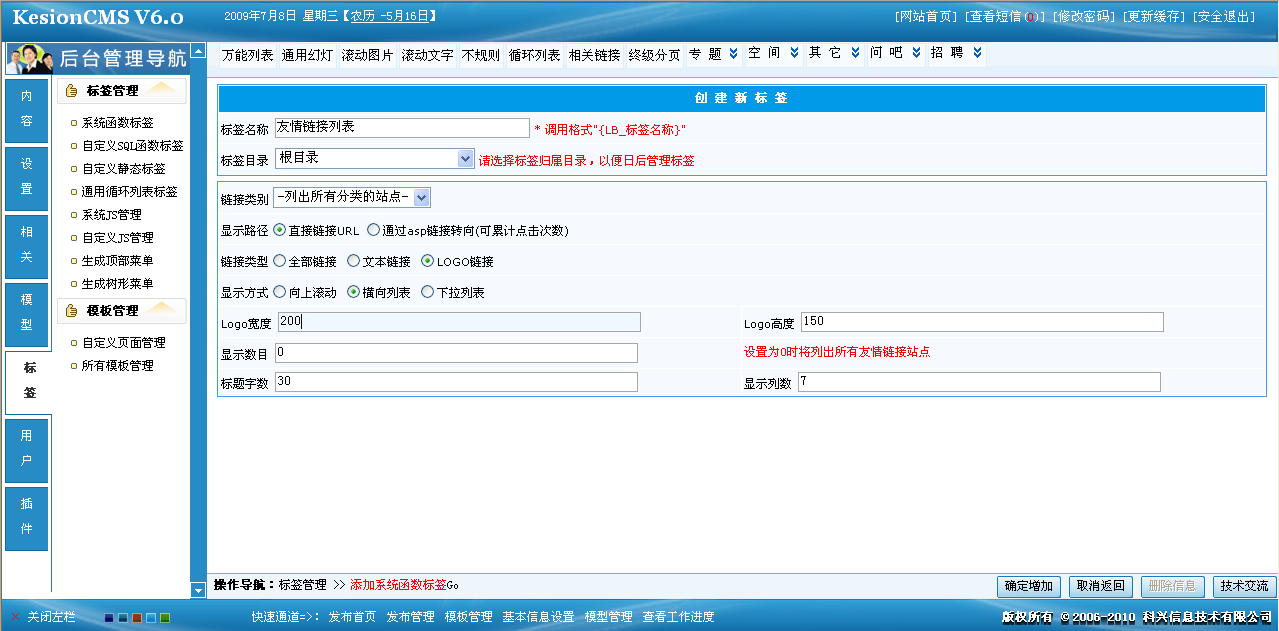This screenshot has height=631, width=1279.
Task: Click inside the 标签名称 input field
Action: click(x=400, y=128)
